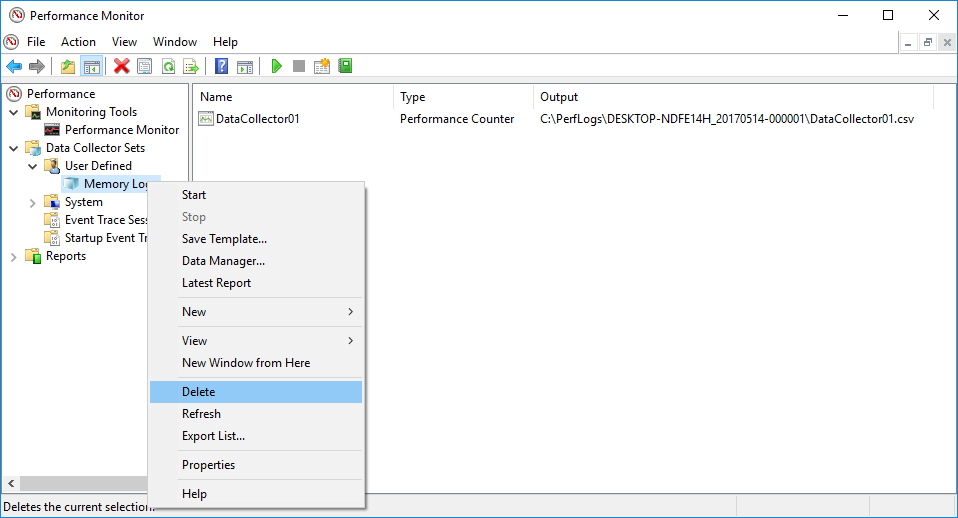Click the Export List toolbar icon
Screen dimensions: 958x518
(191, 66)
